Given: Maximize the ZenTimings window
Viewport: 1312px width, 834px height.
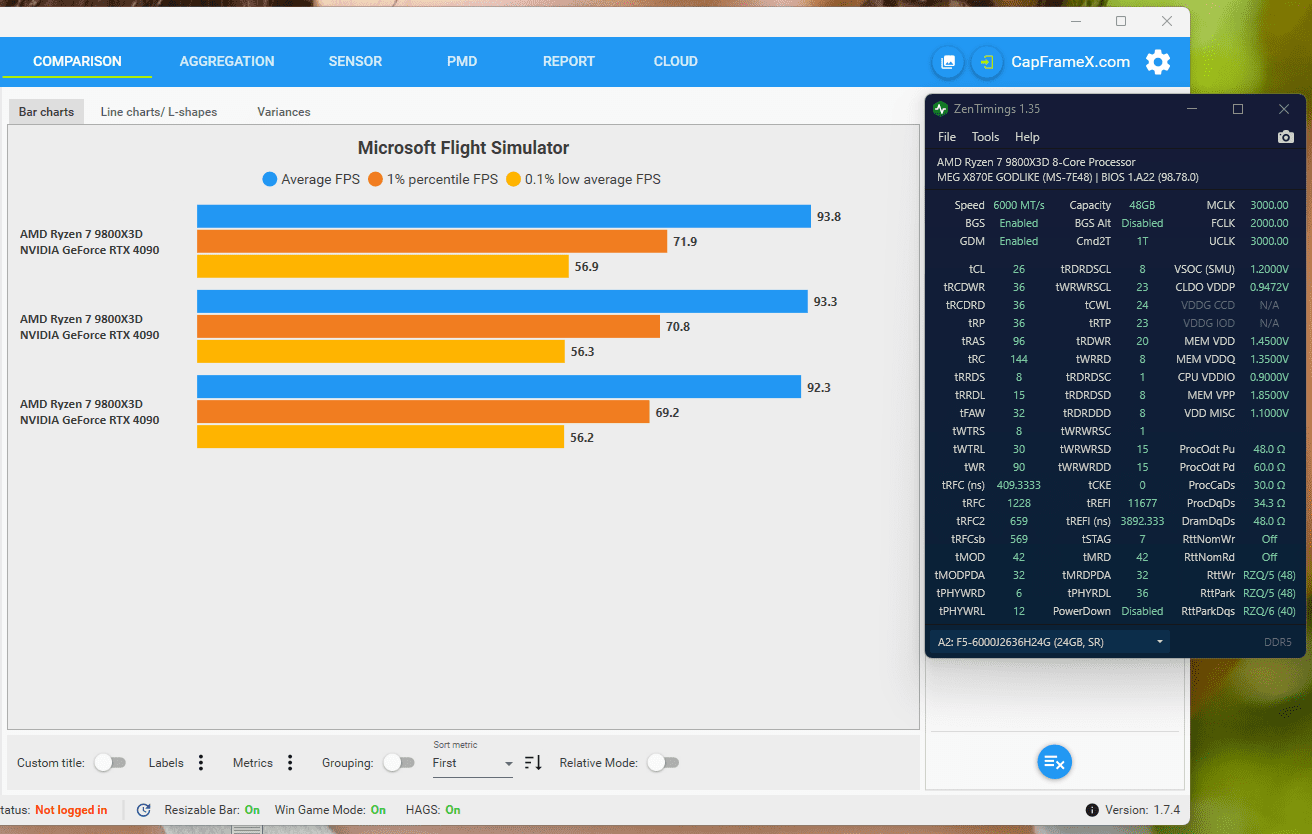Looking at the screenshot, I should point(1238,109).
